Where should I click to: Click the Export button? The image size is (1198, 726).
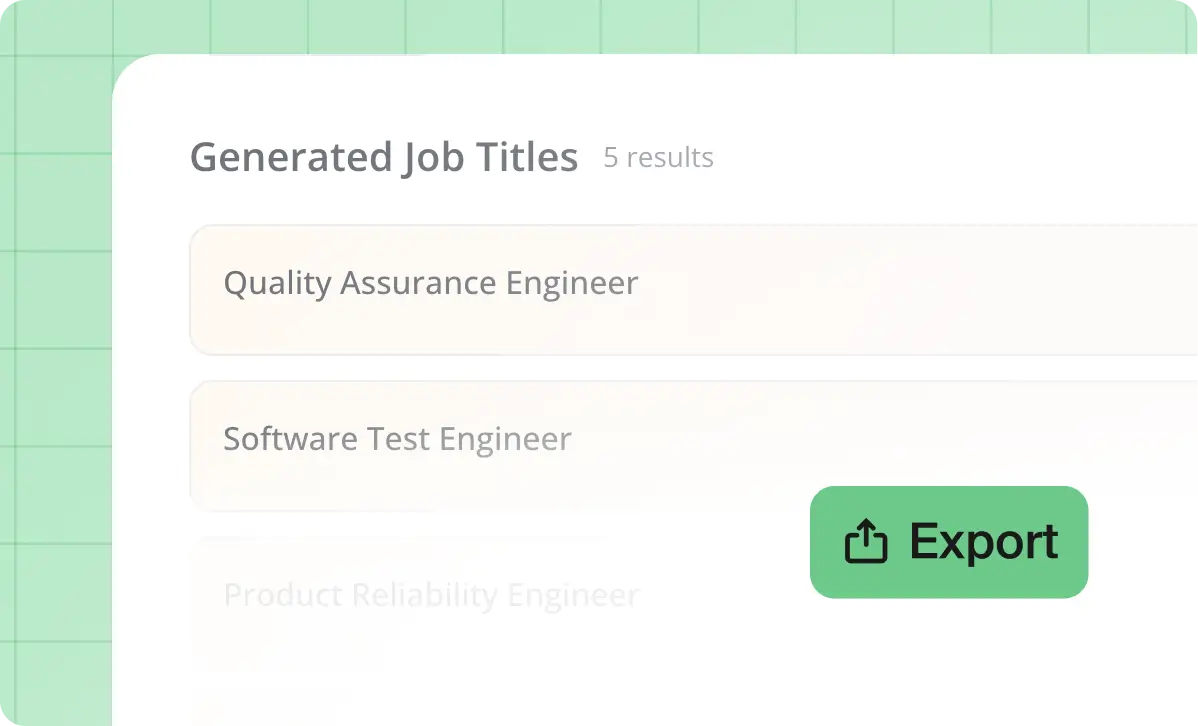[x=948, y=541]
